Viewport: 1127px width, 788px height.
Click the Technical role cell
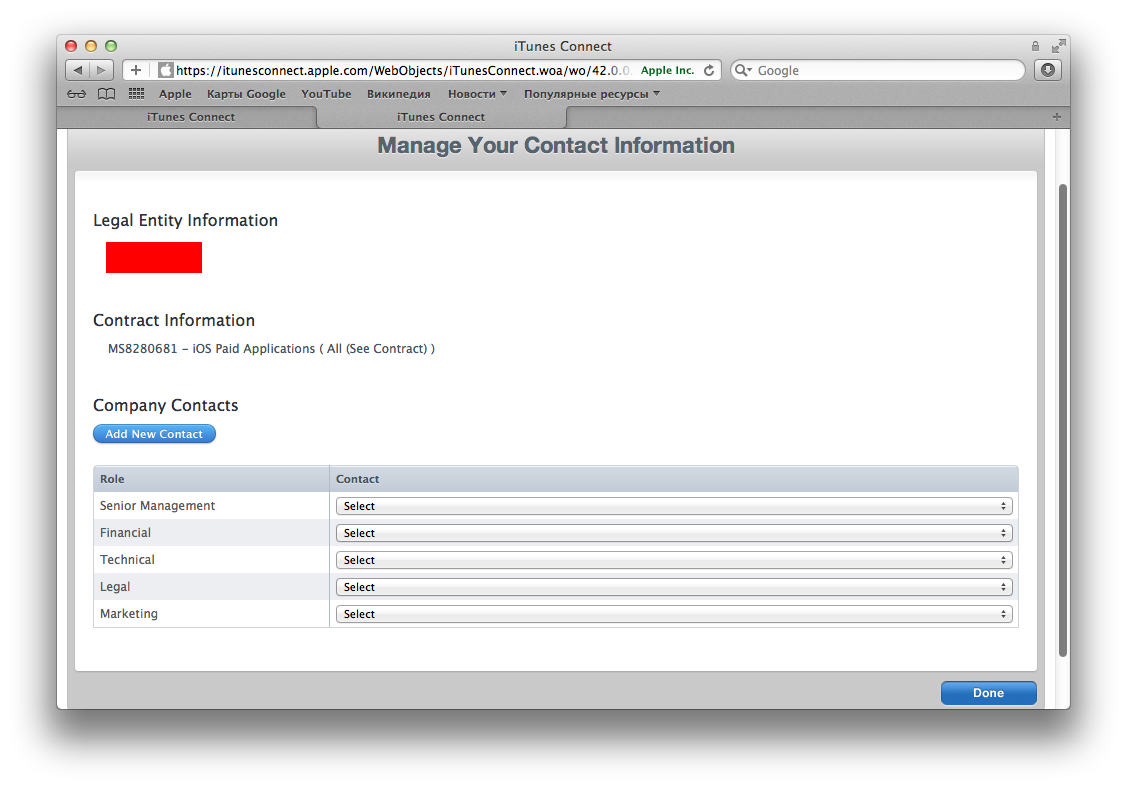pos(211,559)
